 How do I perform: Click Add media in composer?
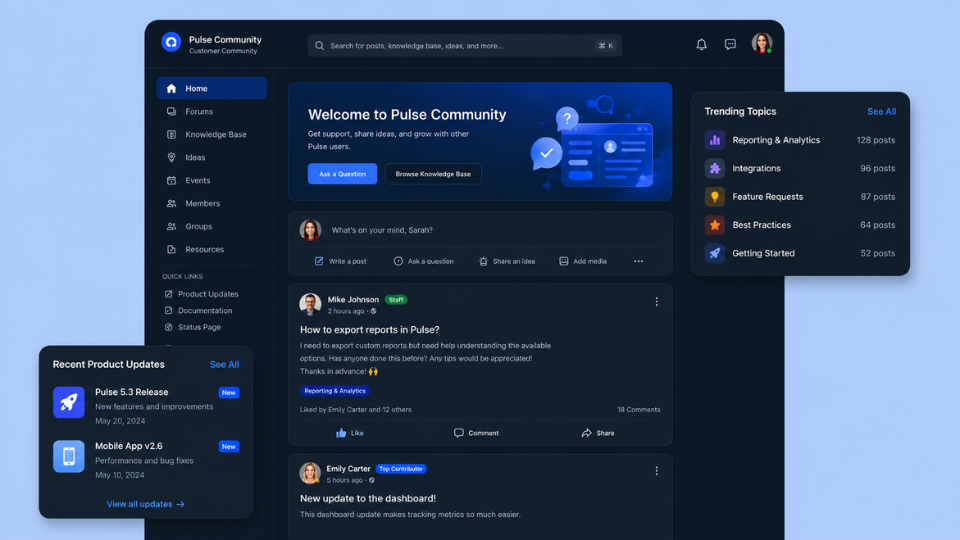[583, 261]
